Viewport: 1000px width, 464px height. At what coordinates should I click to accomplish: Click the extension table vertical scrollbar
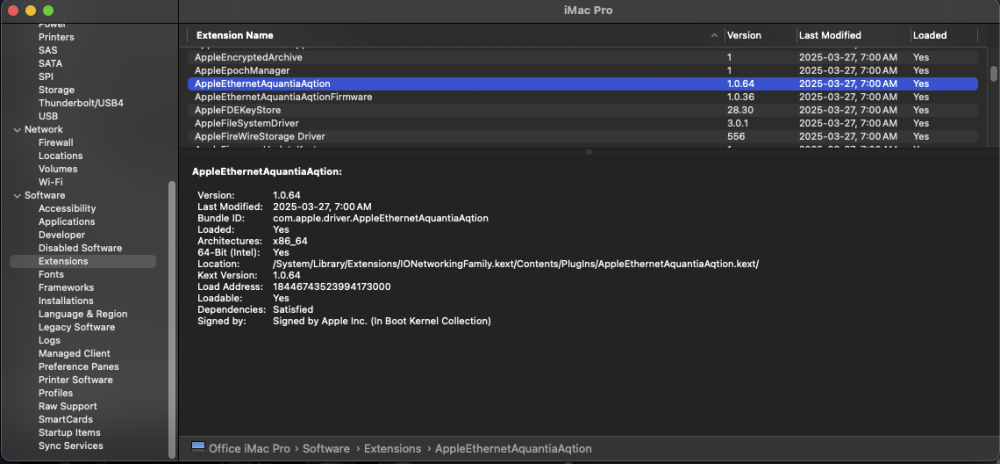pos(993,74)
